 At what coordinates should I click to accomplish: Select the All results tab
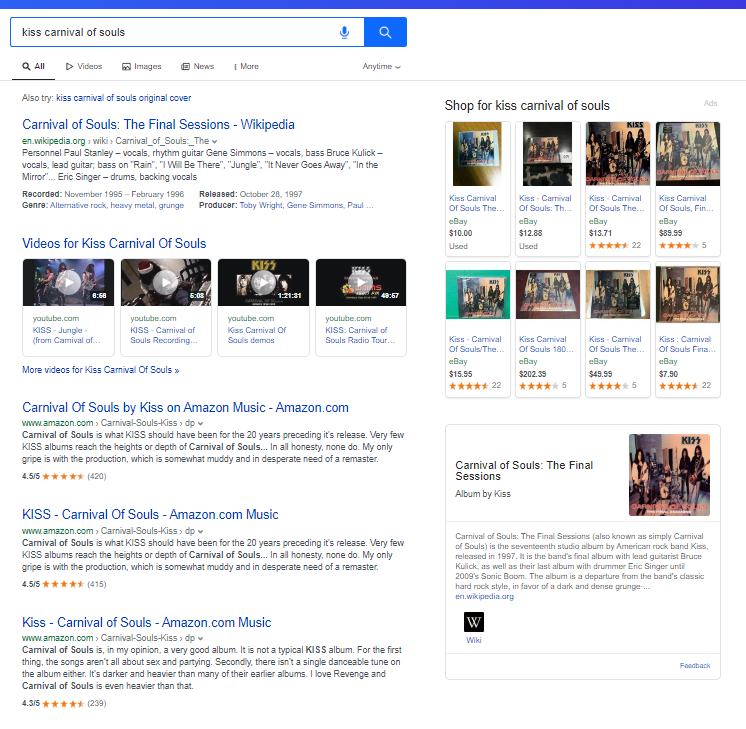34,67
